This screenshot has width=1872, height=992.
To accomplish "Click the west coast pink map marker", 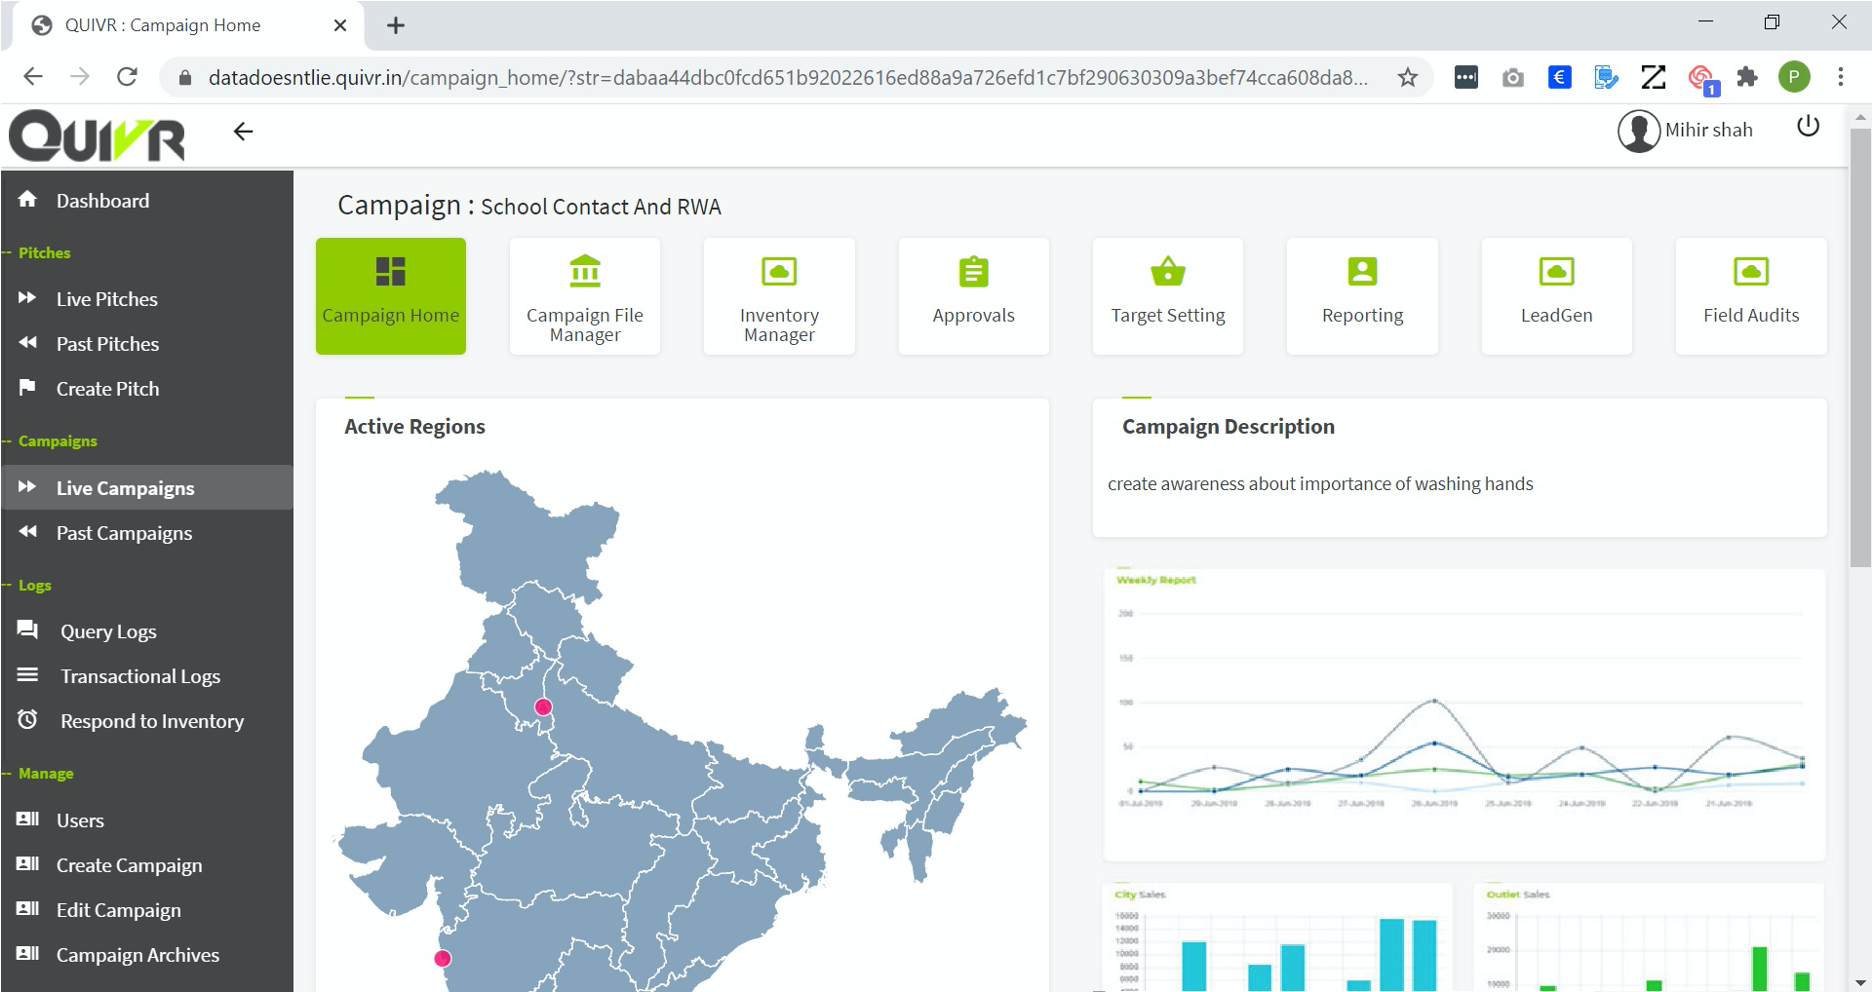I will [442, 958].
